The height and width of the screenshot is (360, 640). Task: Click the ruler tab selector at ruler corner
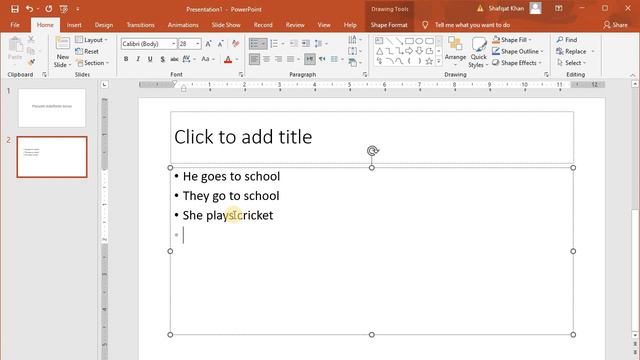pyautogui.click(x=104, y=84)
